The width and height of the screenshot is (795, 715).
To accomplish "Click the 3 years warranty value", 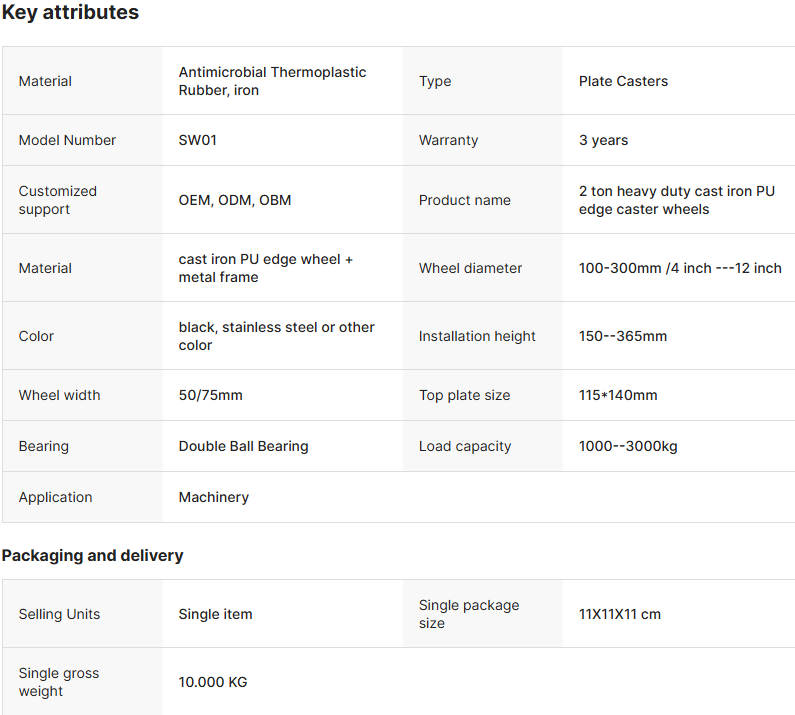I will tap(603, 140).
